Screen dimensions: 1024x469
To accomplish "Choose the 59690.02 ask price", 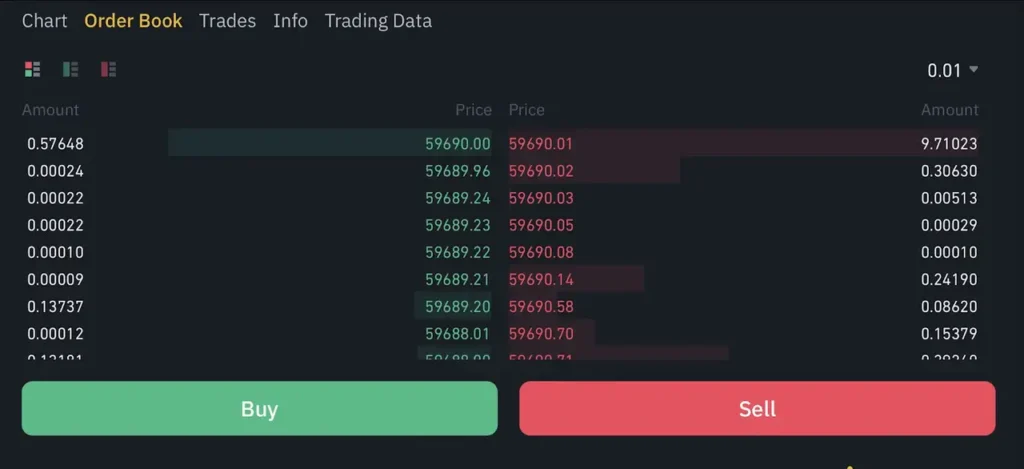I will (x=541, y=171).
